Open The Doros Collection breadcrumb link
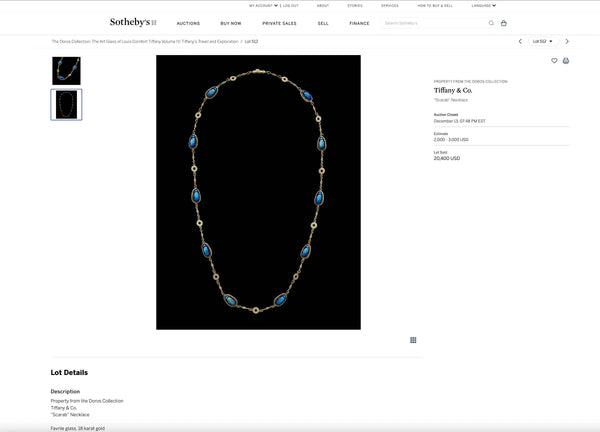600x432 pixels. pyautogui.click(x=145, y=41)
